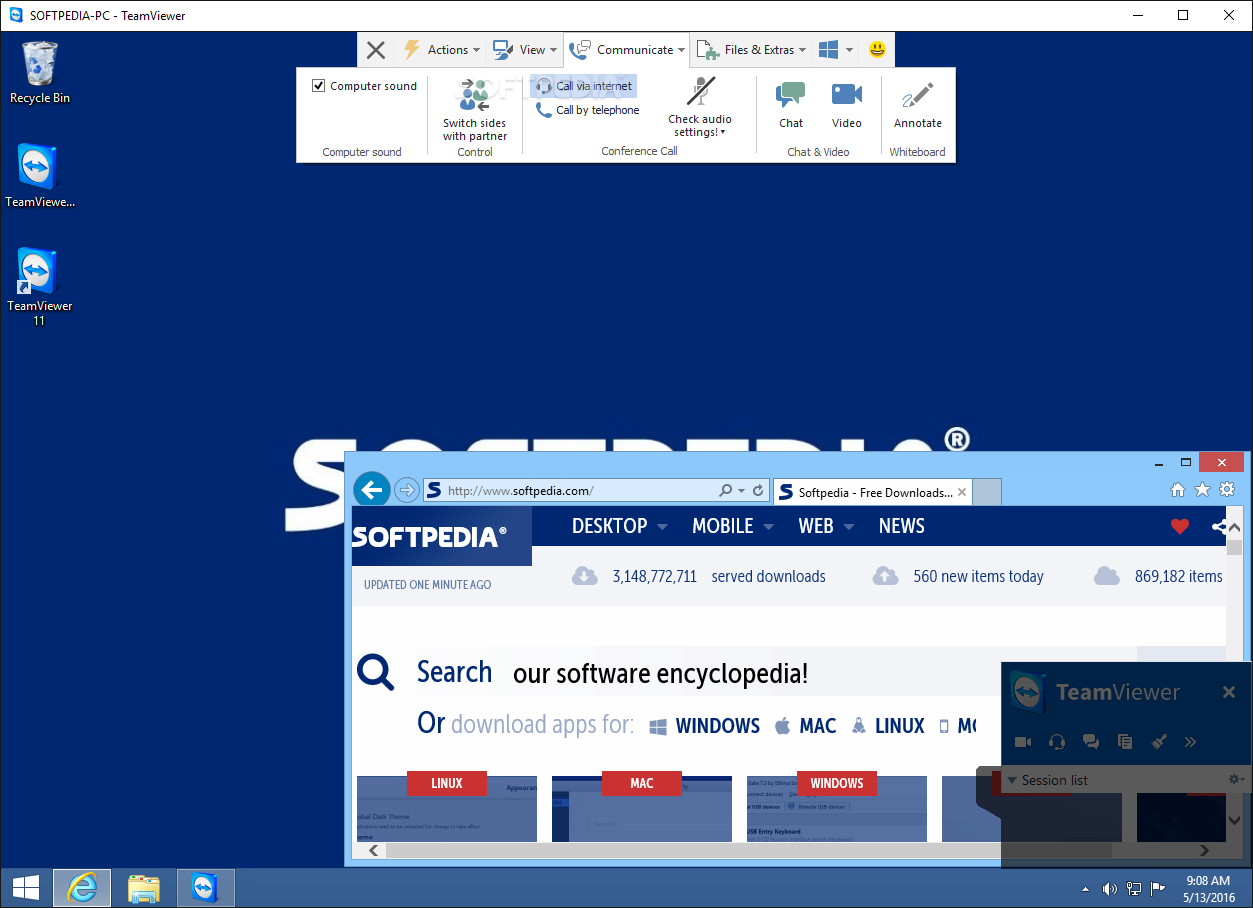Viewport: 1253px width, 908px height.
Task: Click TeamViewer panel whiteboard brush icon
Action: [1158, 742]
